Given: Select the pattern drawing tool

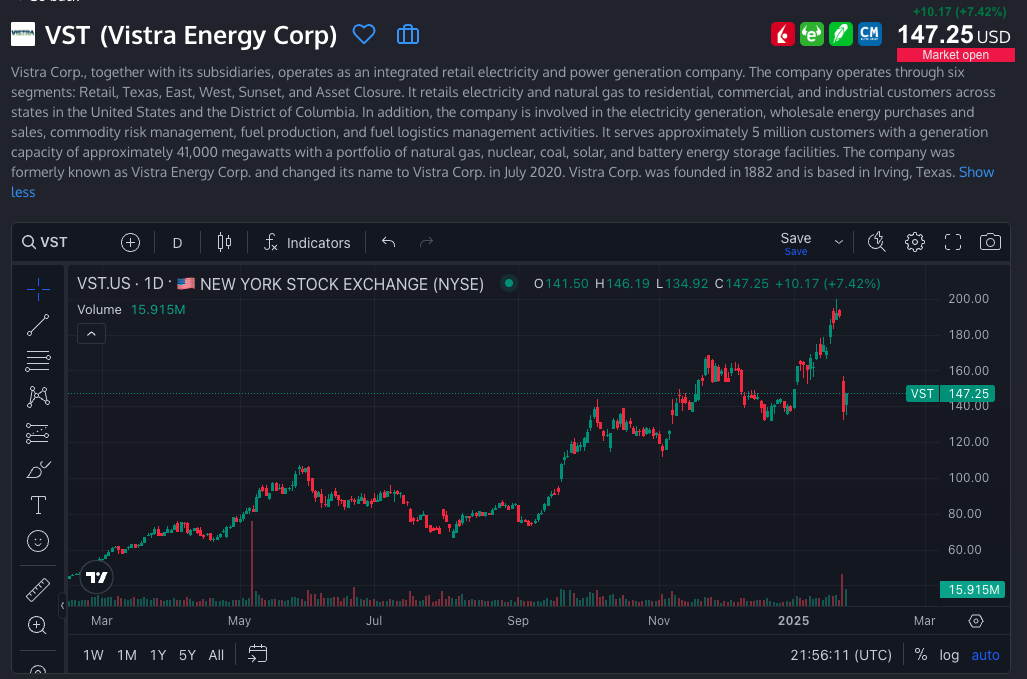Looking at the screenshot, I should (x=38, y=397).
